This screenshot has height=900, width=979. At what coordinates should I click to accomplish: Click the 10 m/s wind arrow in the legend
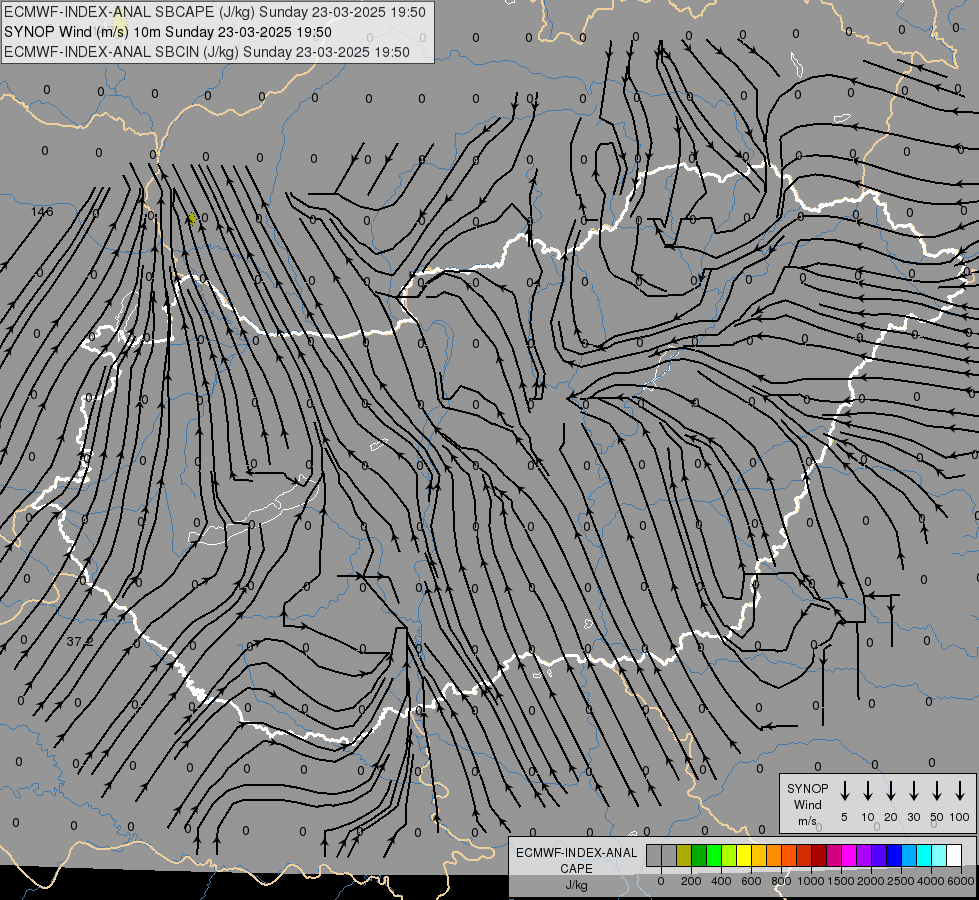coord(868,791)
